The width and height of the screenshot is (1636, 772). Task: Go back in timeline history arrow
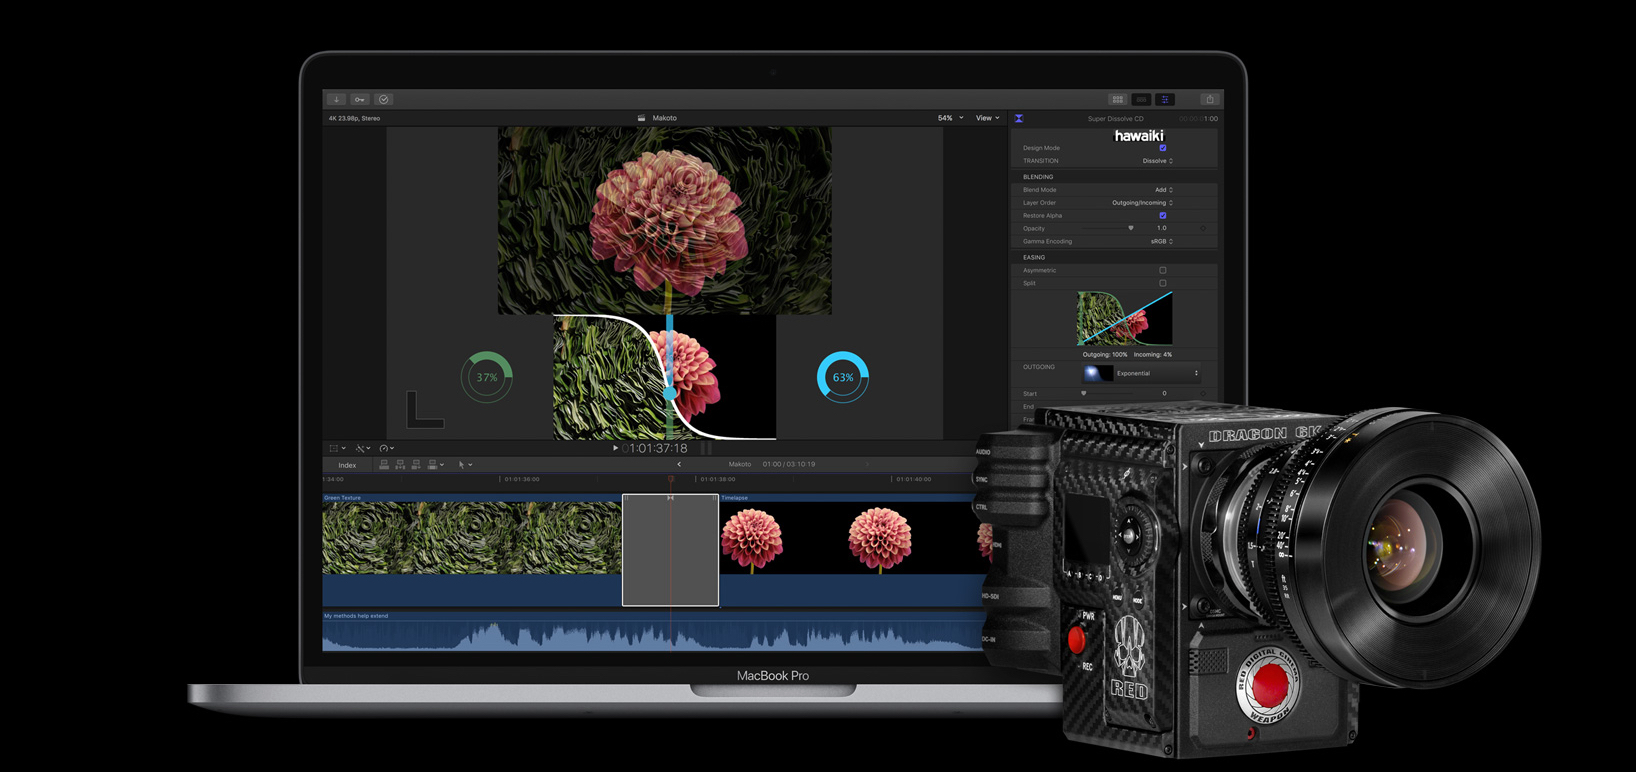[x=679, y=464]
